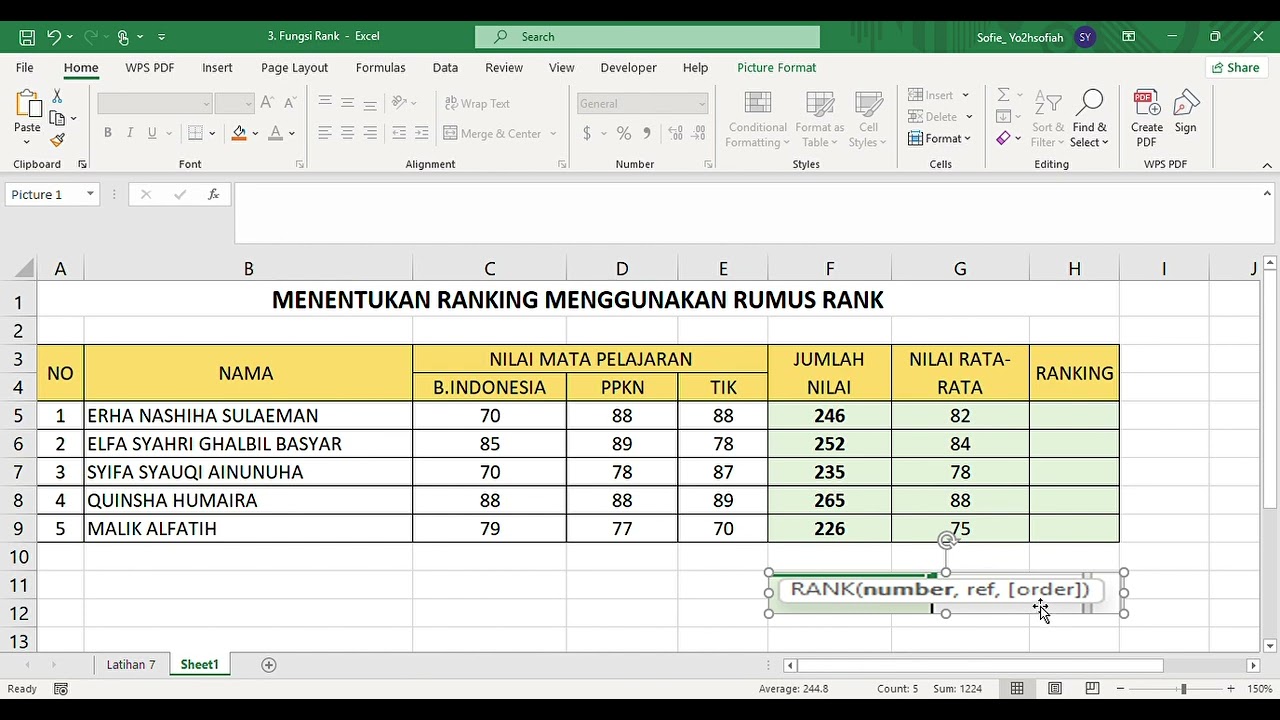The image size is (1280, 720).
Task: Open Format as Table gallery
Action: pyautogui.click(x=820, y=120)
